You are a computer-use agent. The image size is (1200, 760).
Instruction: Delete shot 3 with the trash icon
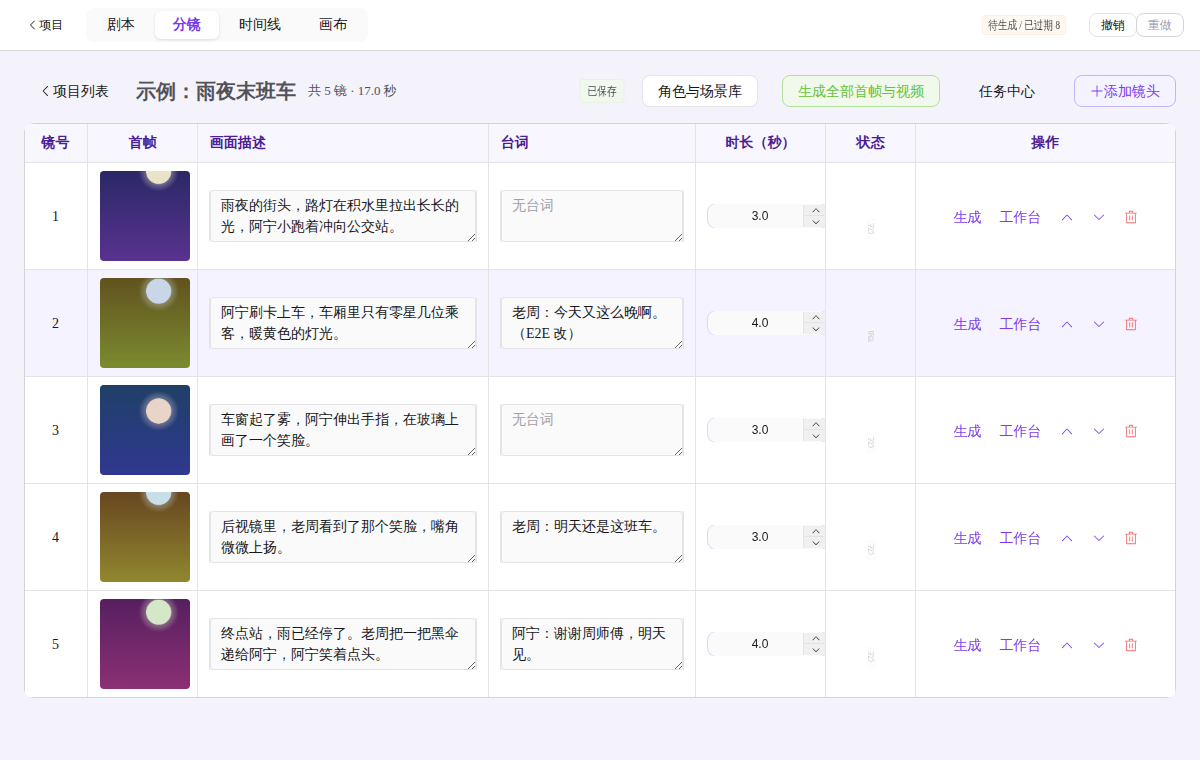1131,431
